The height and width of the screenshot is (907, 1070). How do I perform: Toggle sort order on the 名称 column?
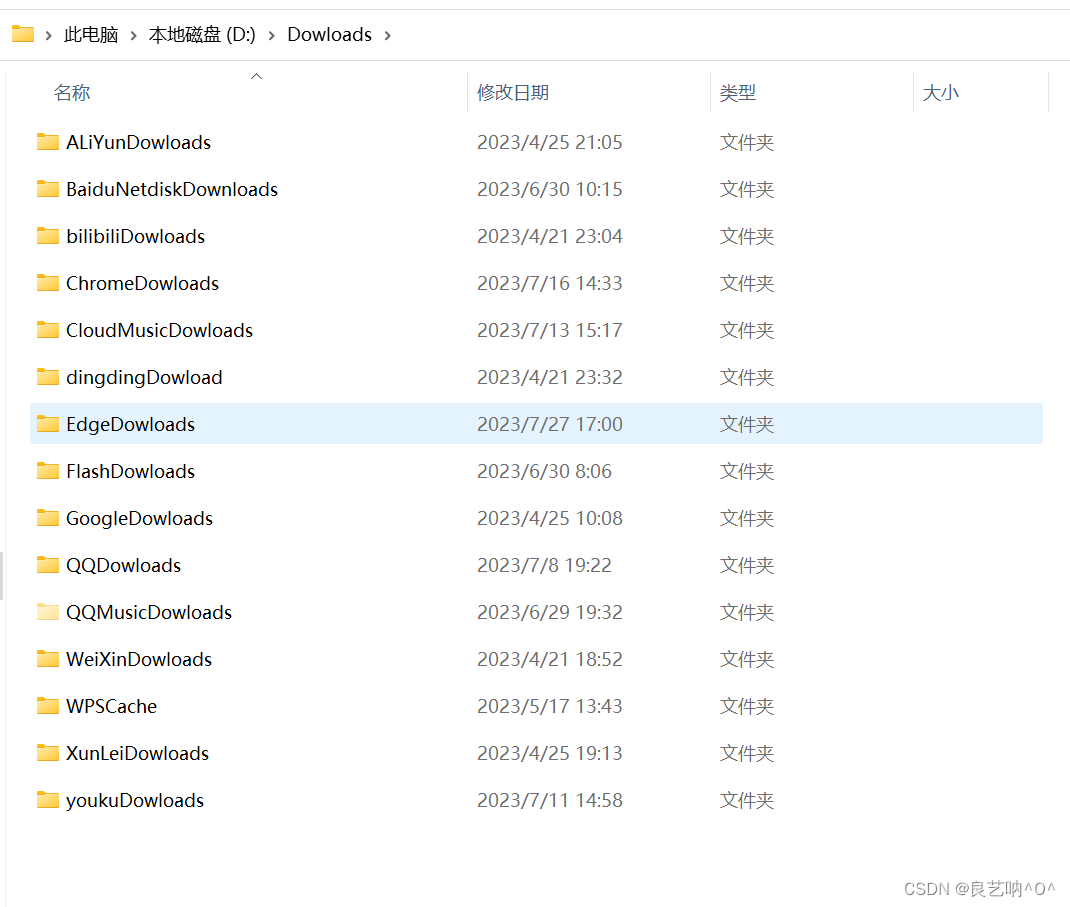point(71,92)
